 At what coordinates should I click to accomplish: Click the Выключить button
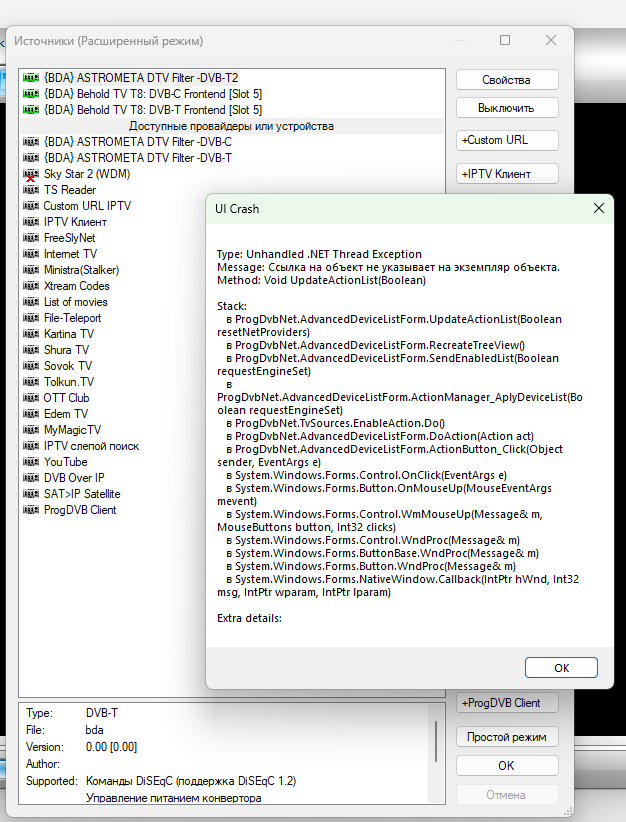pos(506,108)
